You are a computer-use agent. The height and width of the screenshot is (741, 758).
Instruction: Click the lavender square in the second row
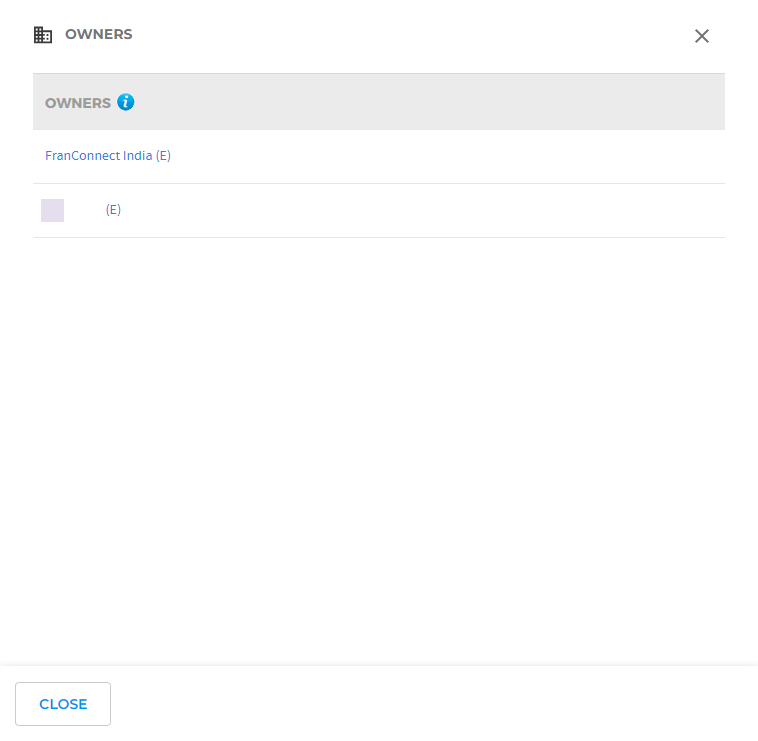52,210
